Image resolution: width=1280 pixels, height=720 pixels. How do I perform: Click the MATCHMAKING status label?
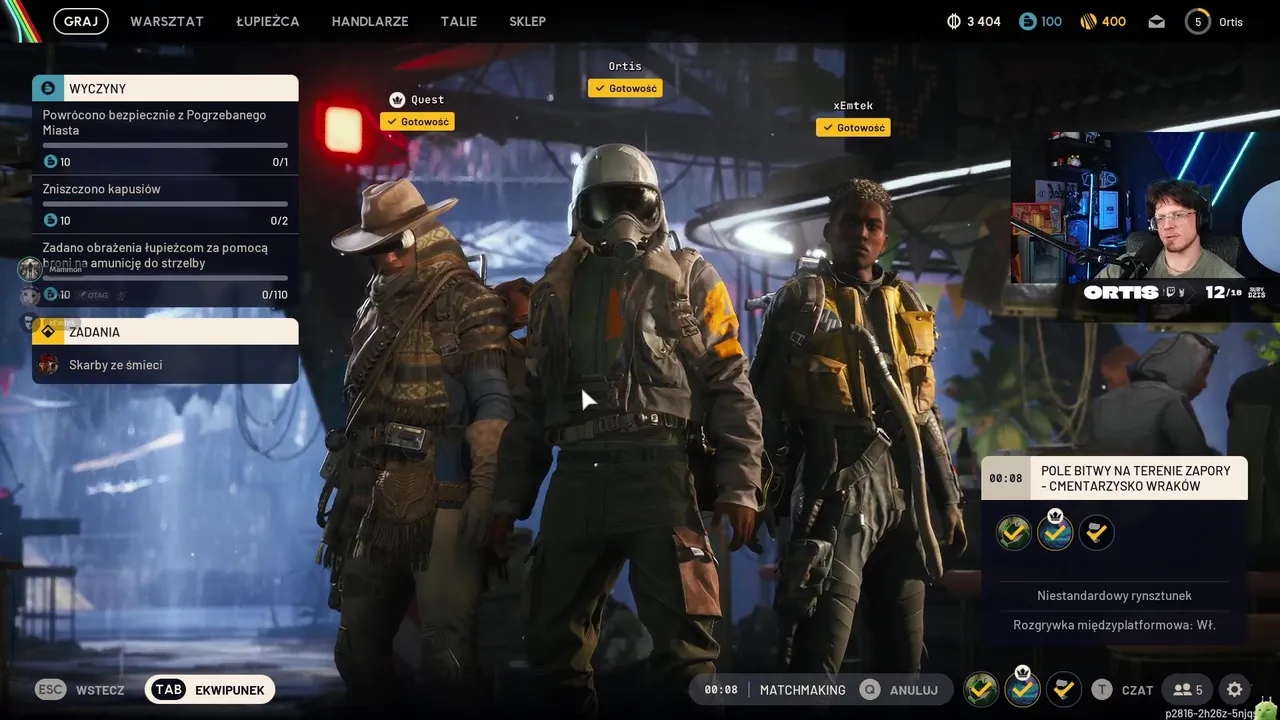point(803,690)
